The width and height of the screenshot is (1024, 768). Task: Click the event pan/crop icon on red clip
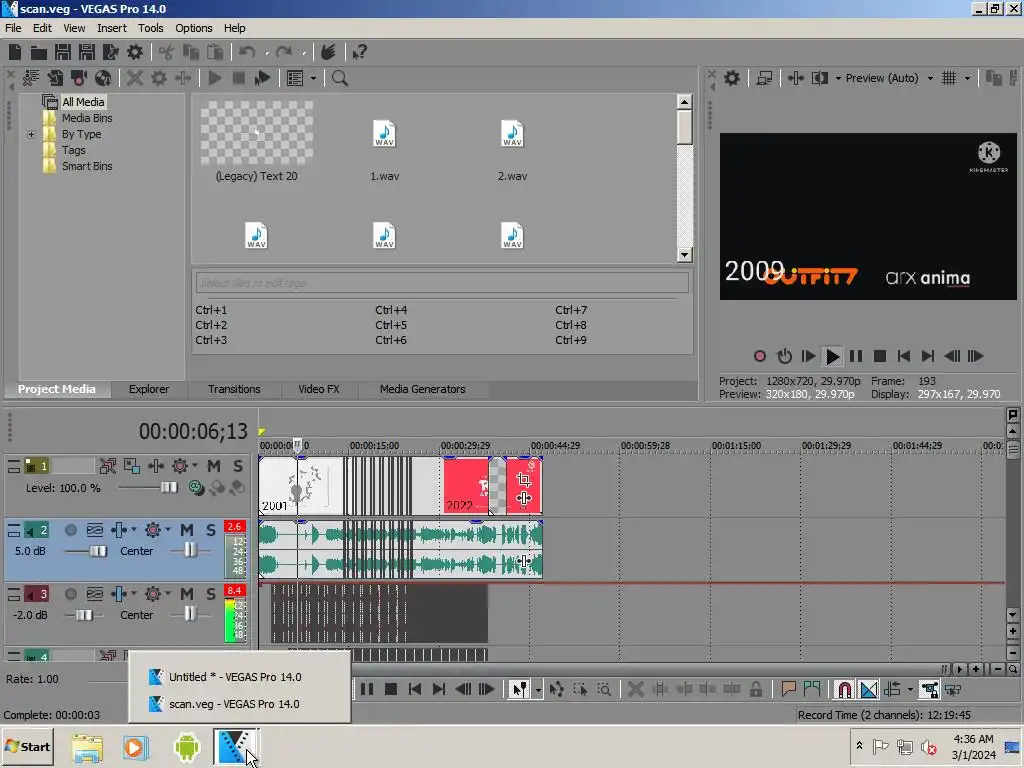tap(524, 481)
